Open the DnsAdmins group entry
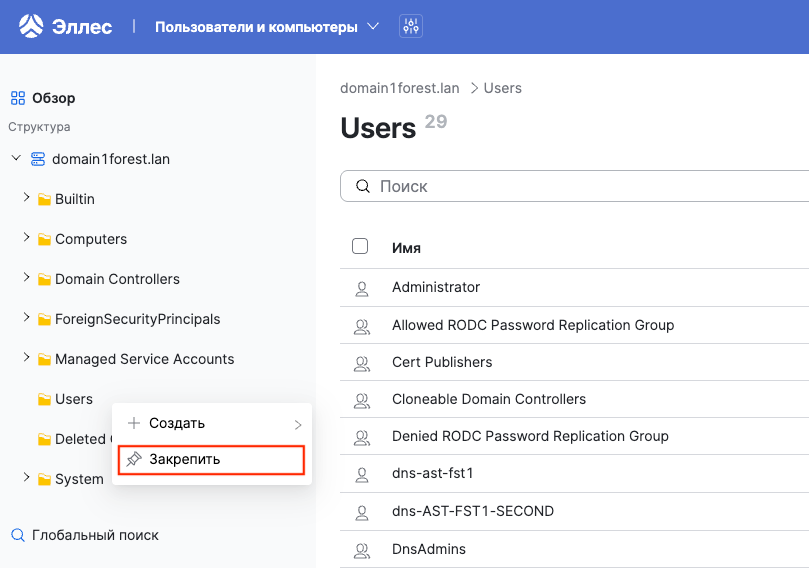The image size is (809, 568). pyautogui.click(x=429, y=549)
